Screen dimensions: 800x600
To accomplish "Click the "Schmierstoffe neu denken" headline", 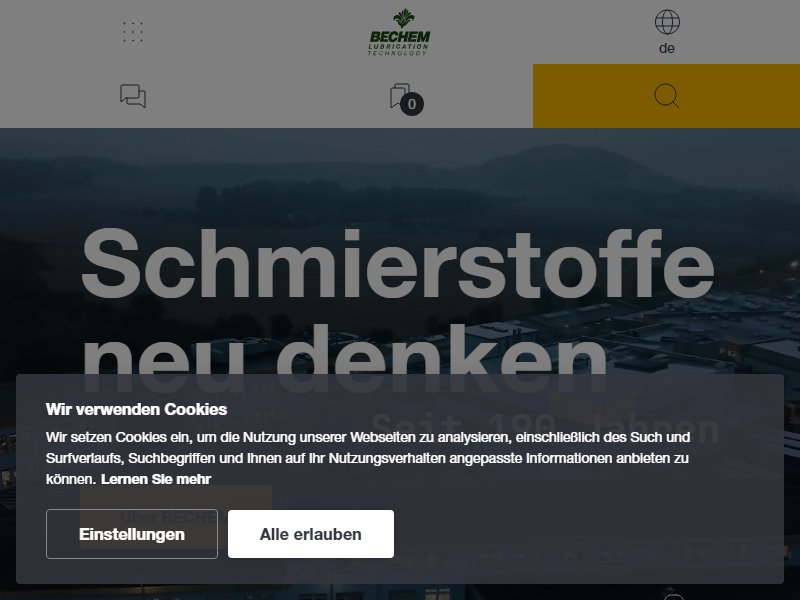I will coord(397,311).
